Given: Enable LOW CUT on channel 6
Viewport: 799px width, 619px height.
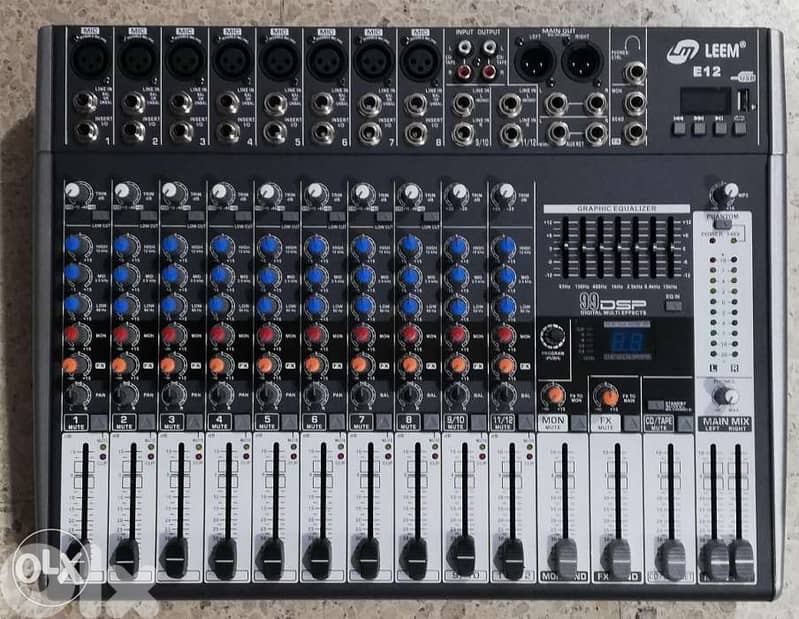Looking at the screenshot, I should pos(337,216).
